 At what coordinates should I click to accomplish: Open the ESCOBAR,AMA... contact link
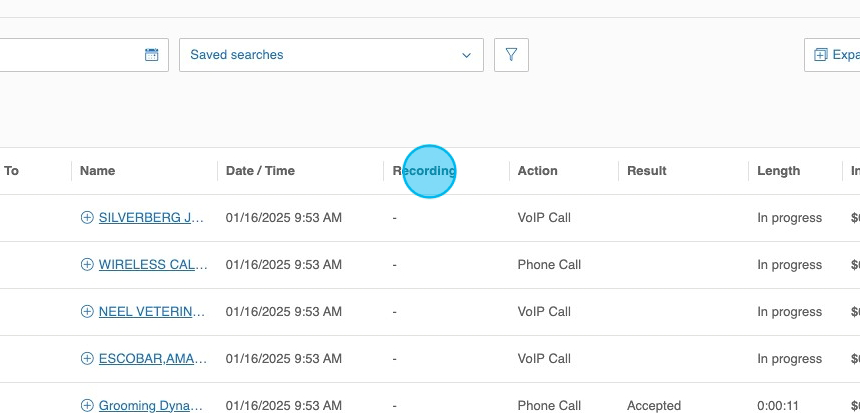(x=153, y=359)
